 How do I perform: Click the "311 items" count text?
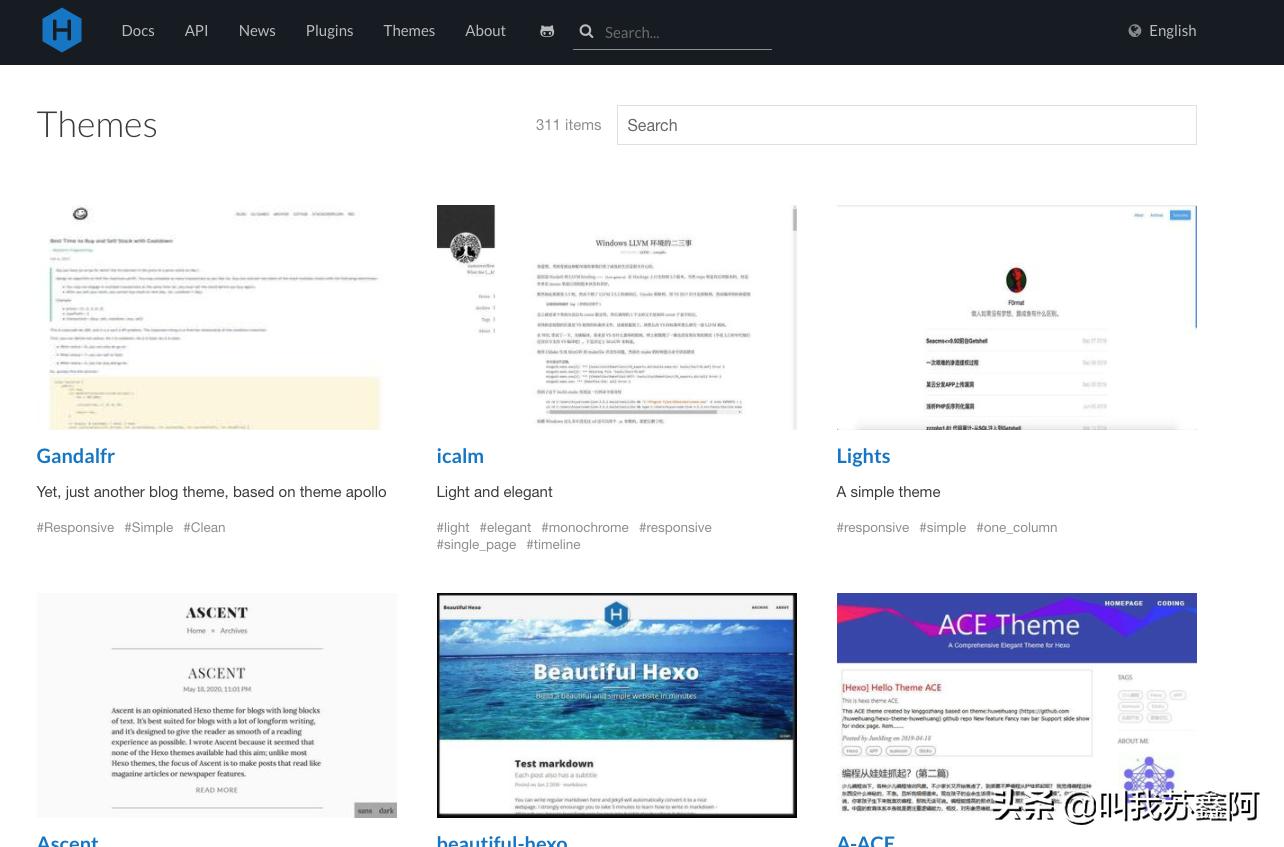[568, 125]
